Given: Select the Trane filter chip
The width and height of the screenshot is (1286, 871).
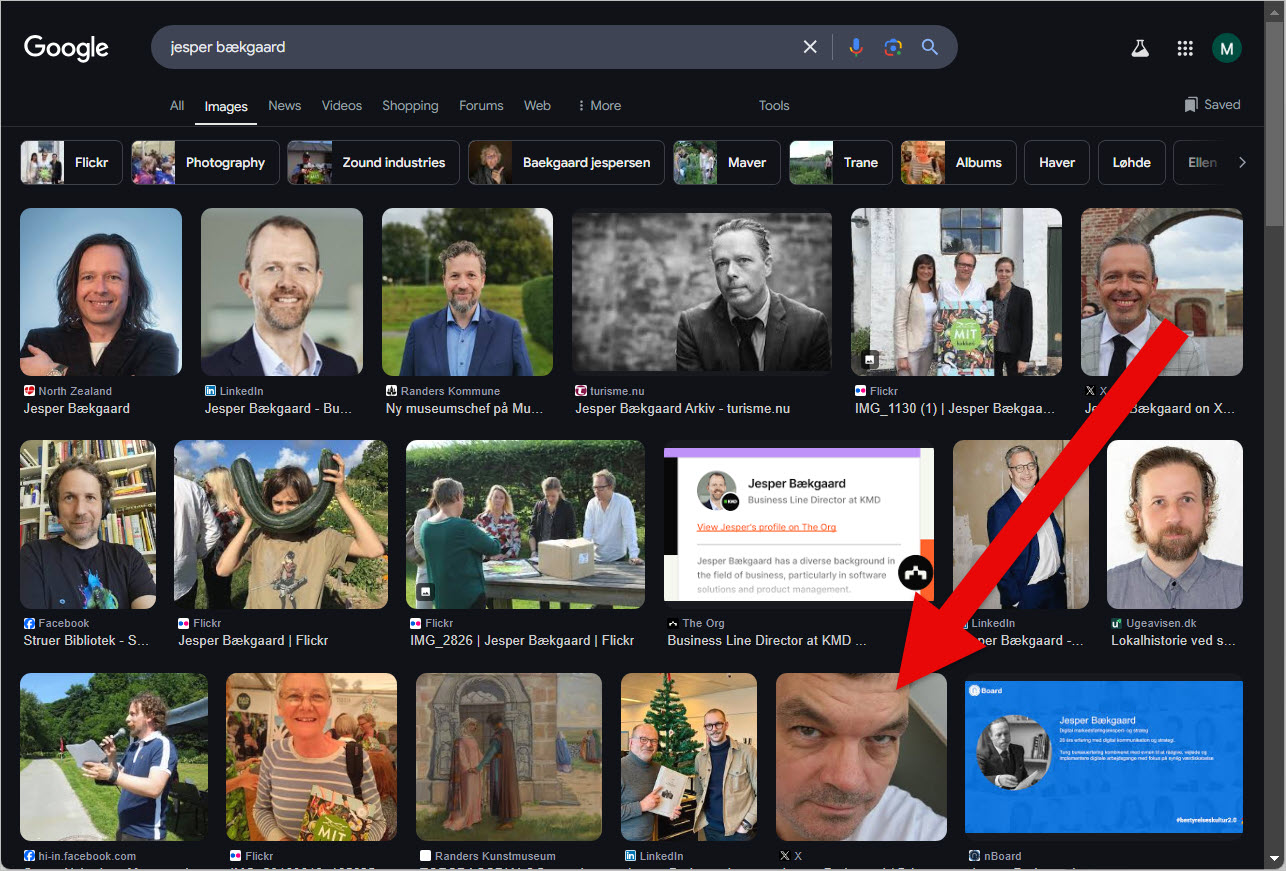Looking at the screenshot, I should pos(840,162).
